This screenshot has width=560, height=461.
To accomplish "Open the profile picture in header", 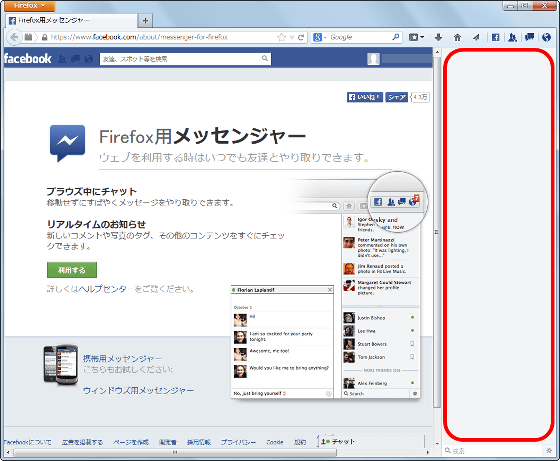I will tap(373, 59).
